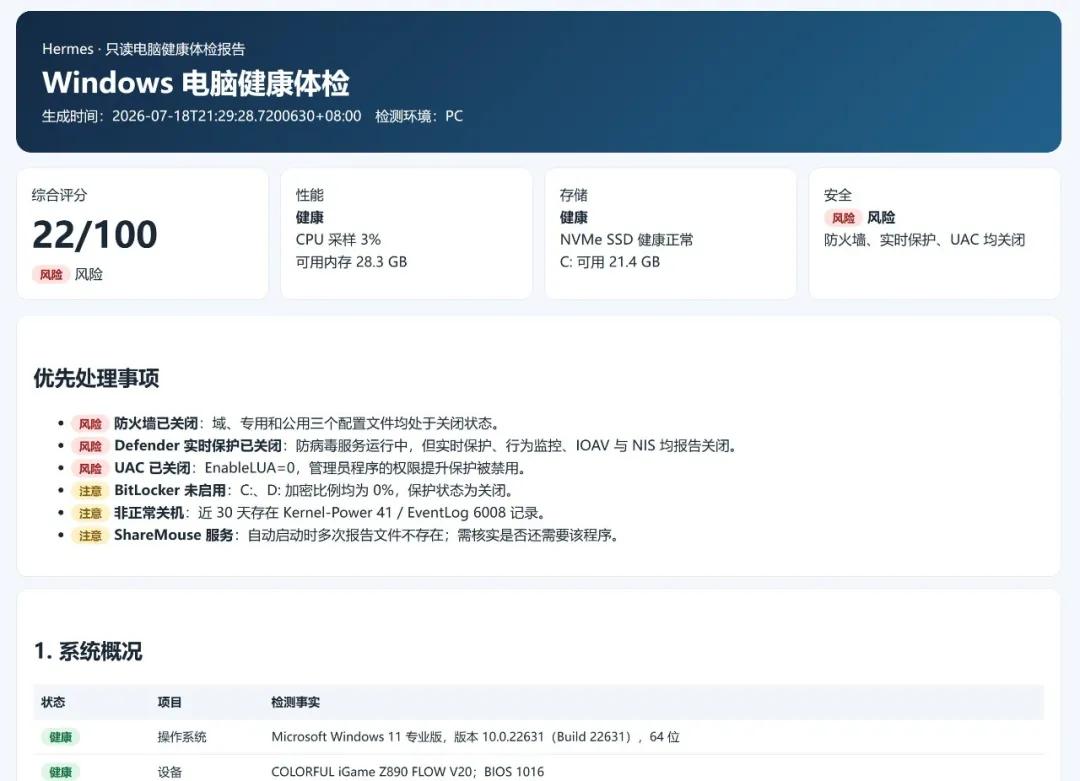This screenshot has height=781, width=1080.
Task: Click the 风险 badge in the 安全 card
Action: [x=843, y=218]
